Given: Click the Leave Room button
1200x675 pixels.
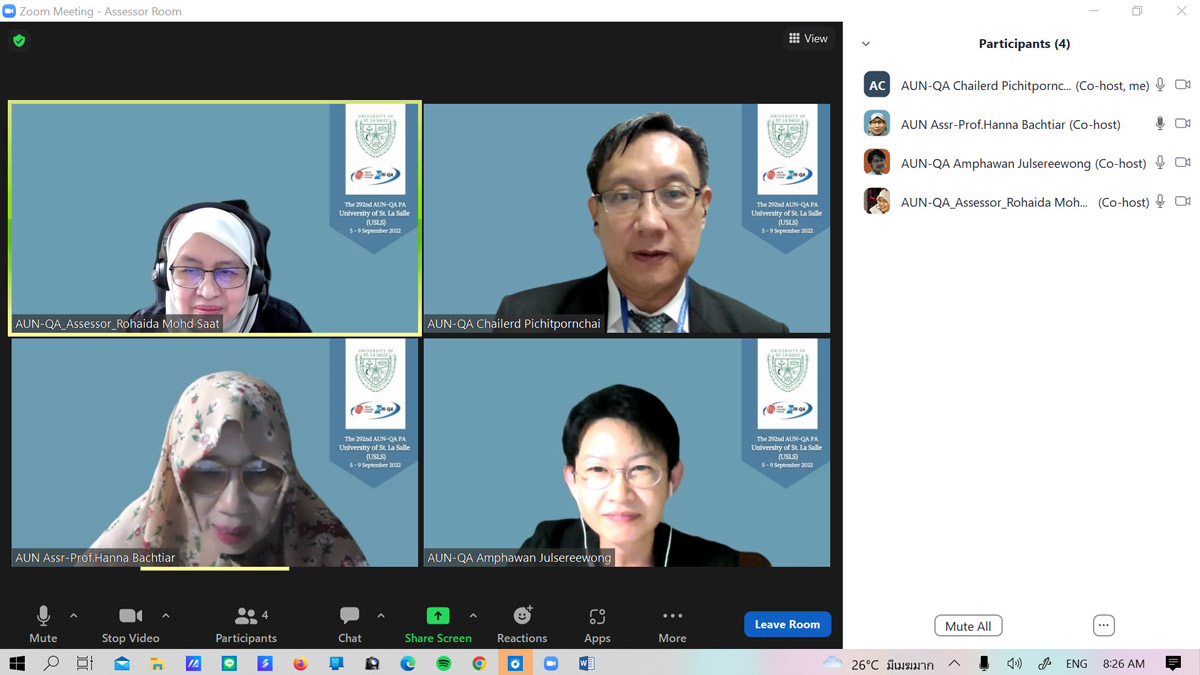Looking at the screenshot, I should pyautogui.click(x=787, y=624).
